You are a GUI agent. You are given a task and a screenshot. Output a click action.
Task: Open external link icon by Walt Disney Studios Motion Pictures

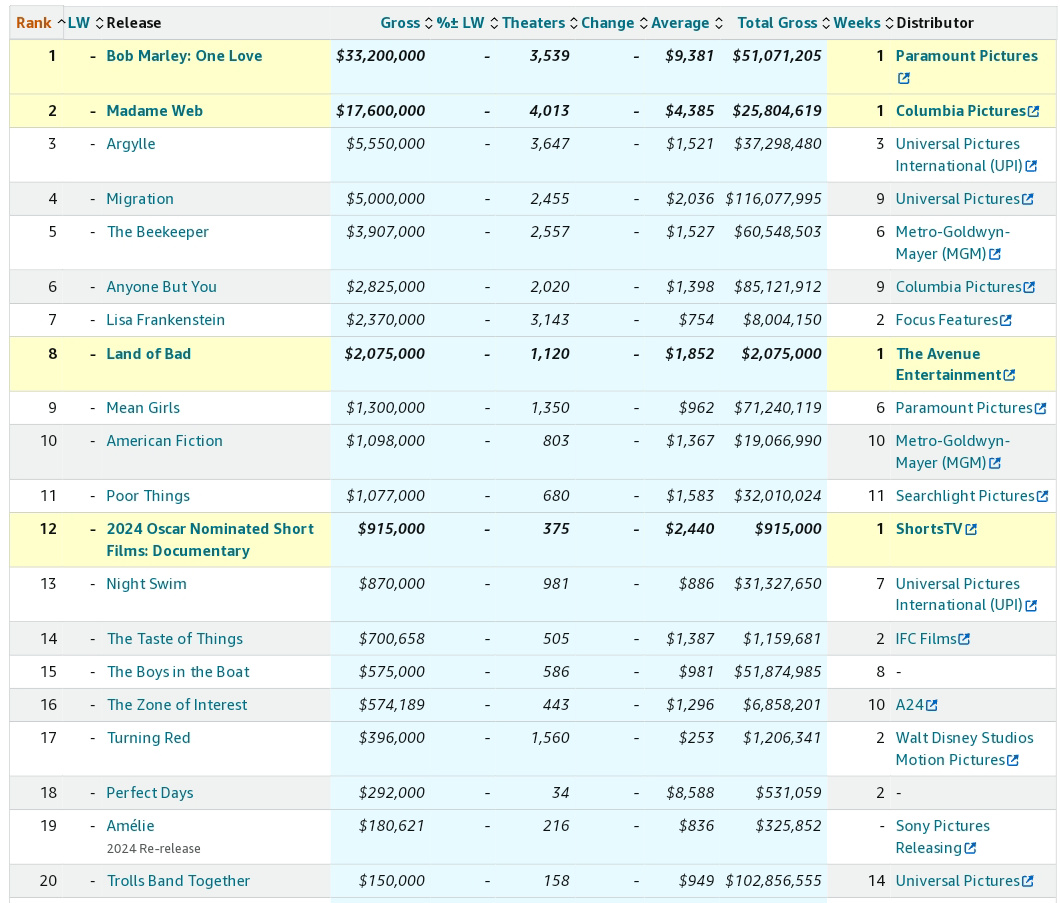pos(1013,760)
